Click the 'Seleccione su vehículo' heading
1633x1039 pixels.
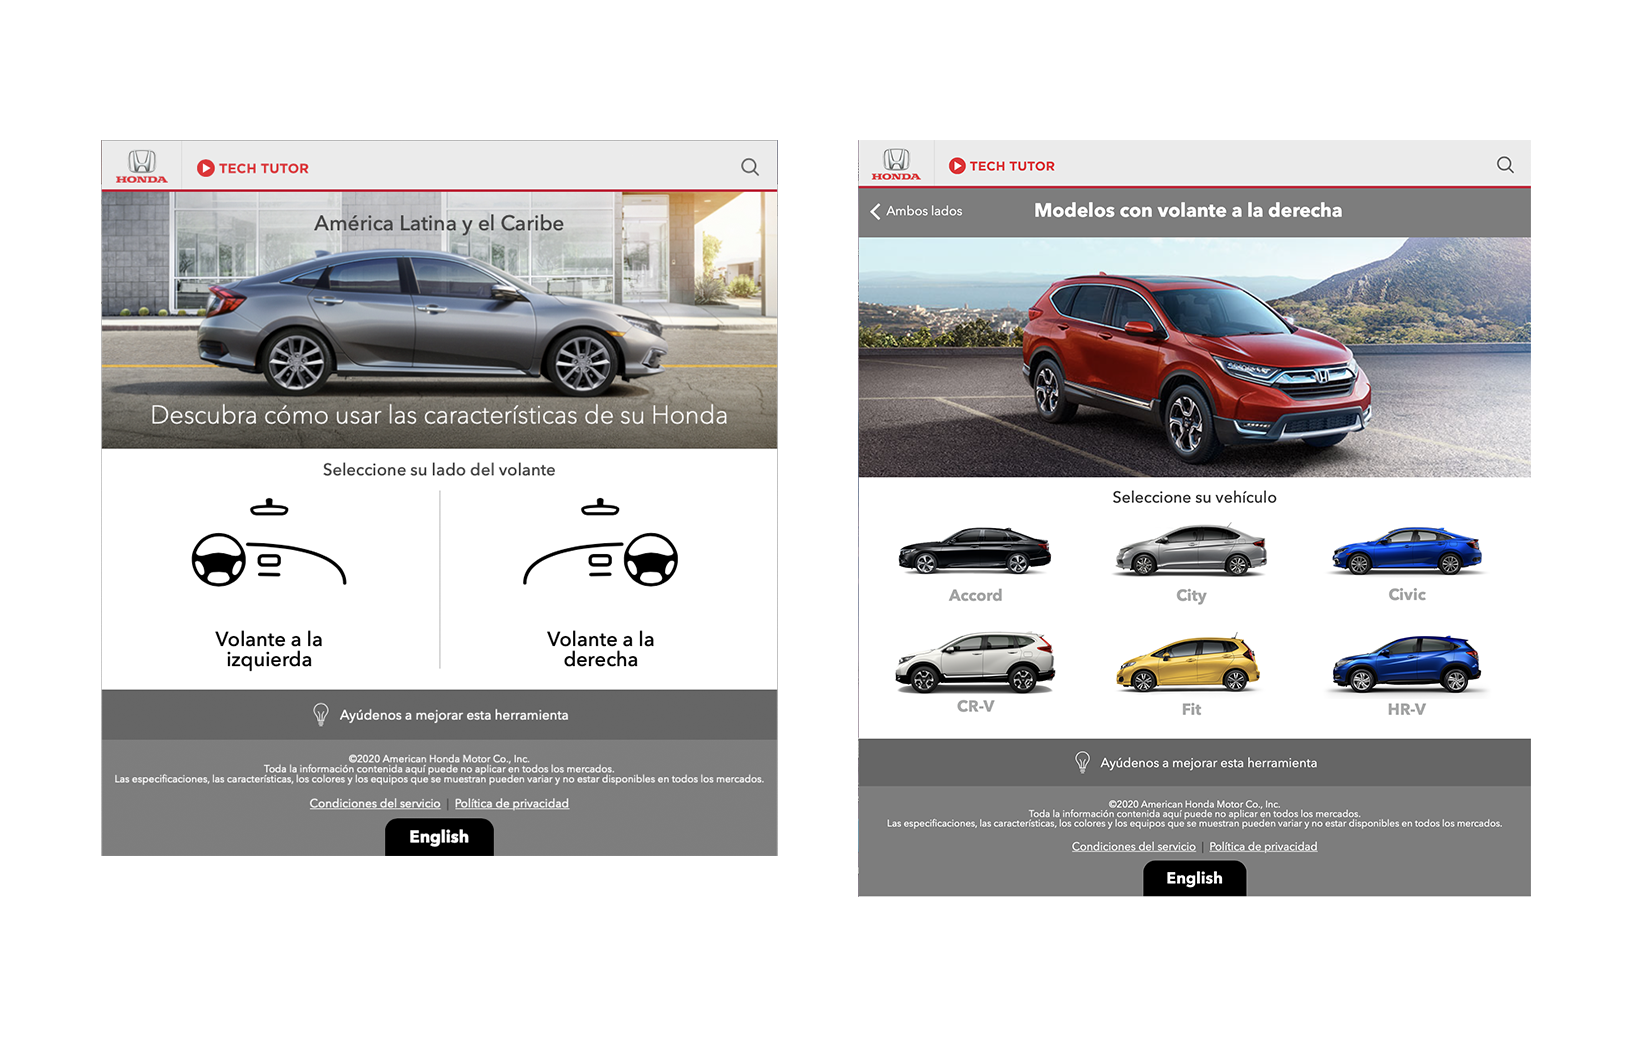click(x=1194, y=497)
